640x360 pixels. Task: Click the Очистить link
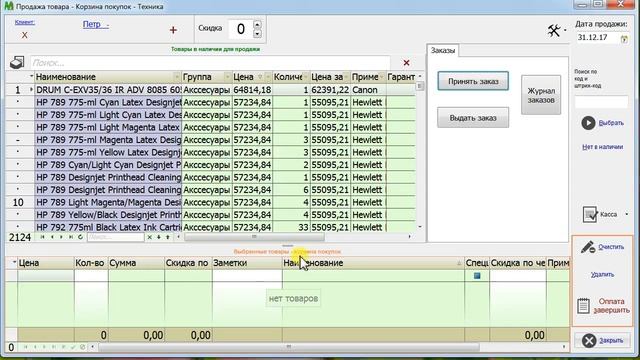point(611,247)
